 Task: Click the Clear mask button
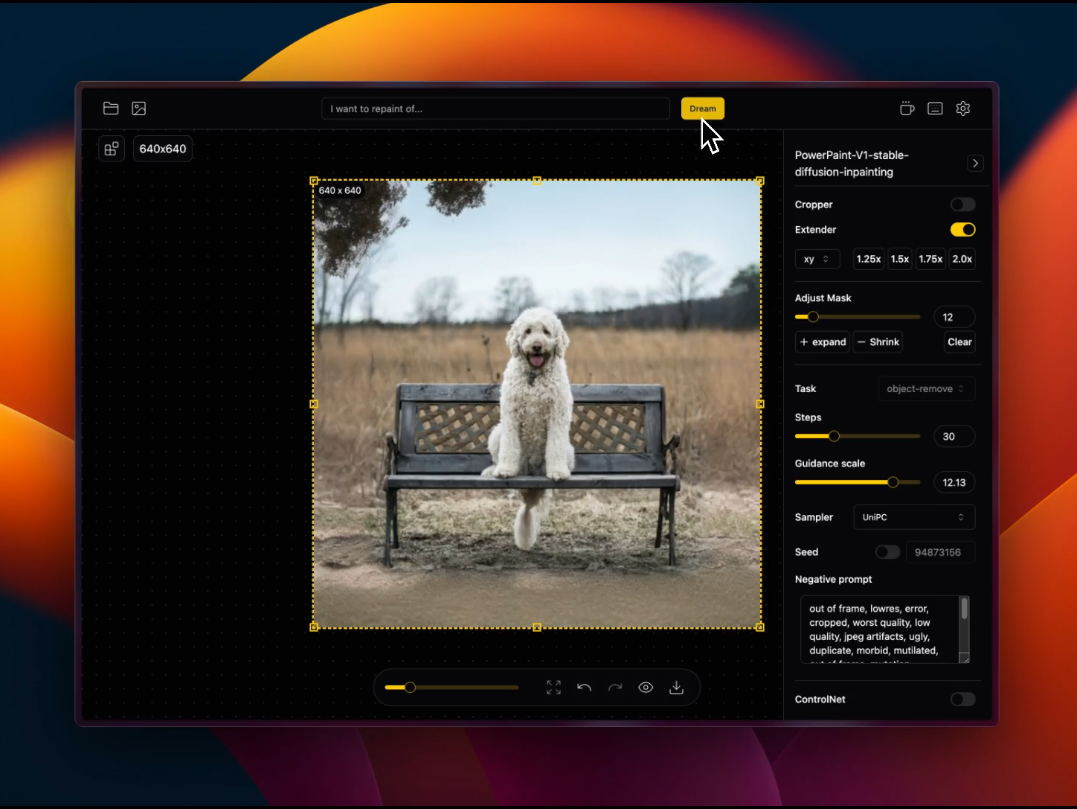[x=960, y=342]
